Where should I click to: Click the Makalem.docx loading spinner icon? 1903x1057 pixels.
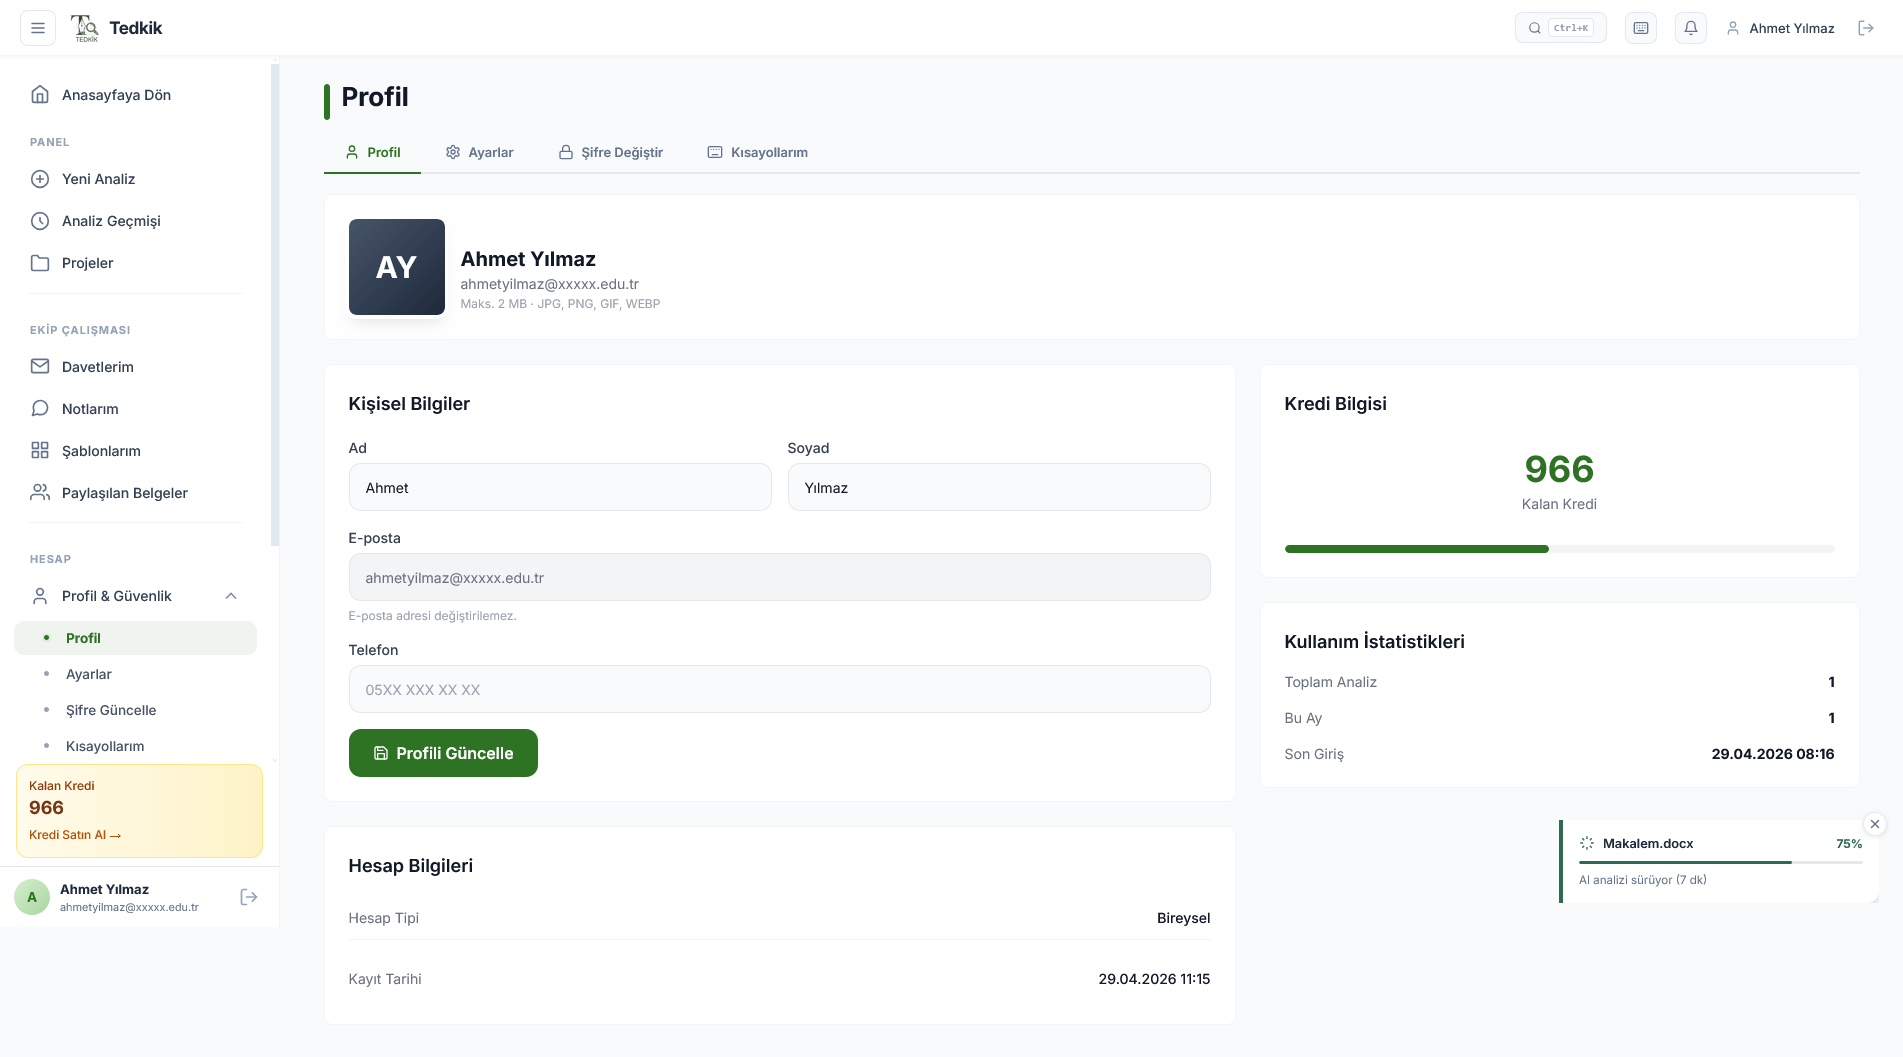click(x=1587, y=843)
